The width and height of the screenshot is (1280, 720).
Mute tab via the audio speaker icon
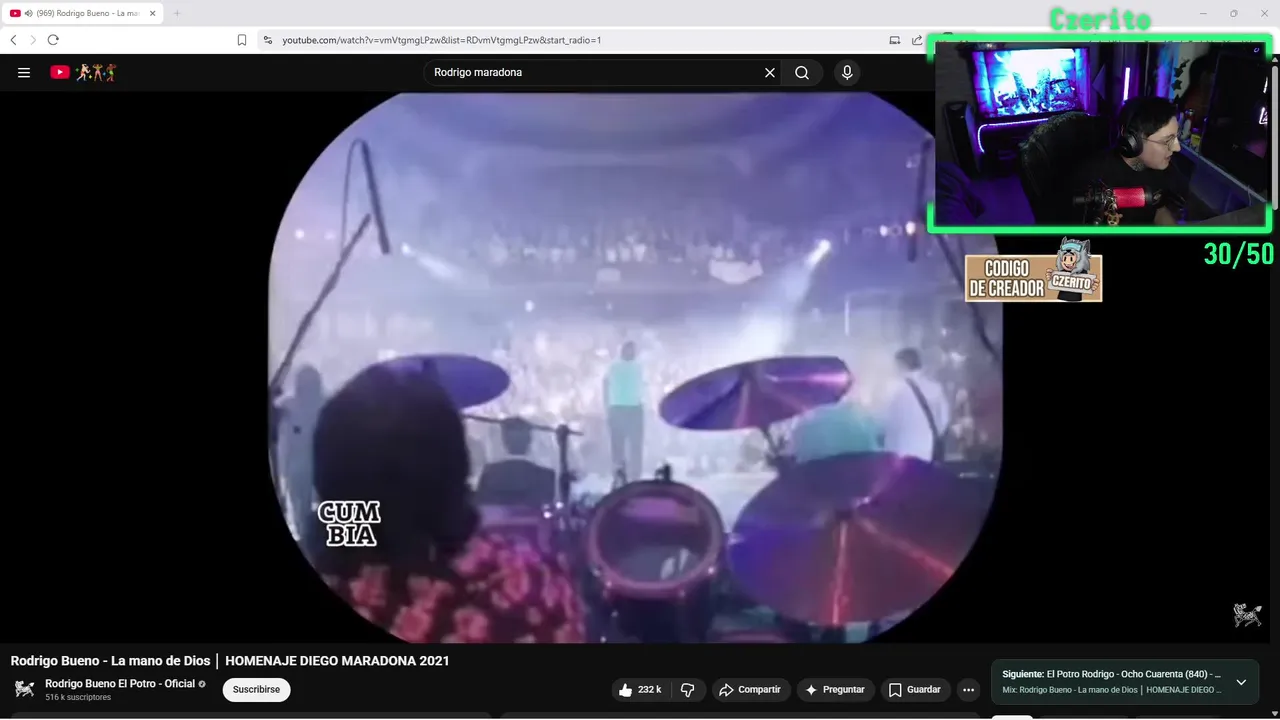(29, 13)
